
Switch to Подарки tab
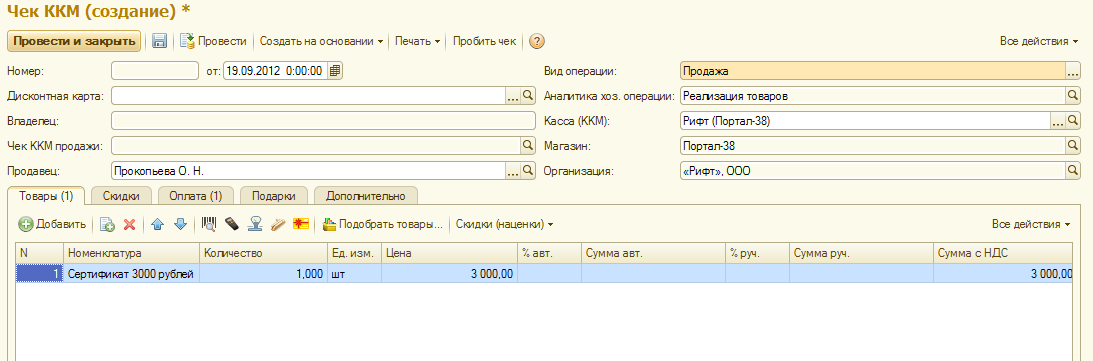[x=273, y=196]
